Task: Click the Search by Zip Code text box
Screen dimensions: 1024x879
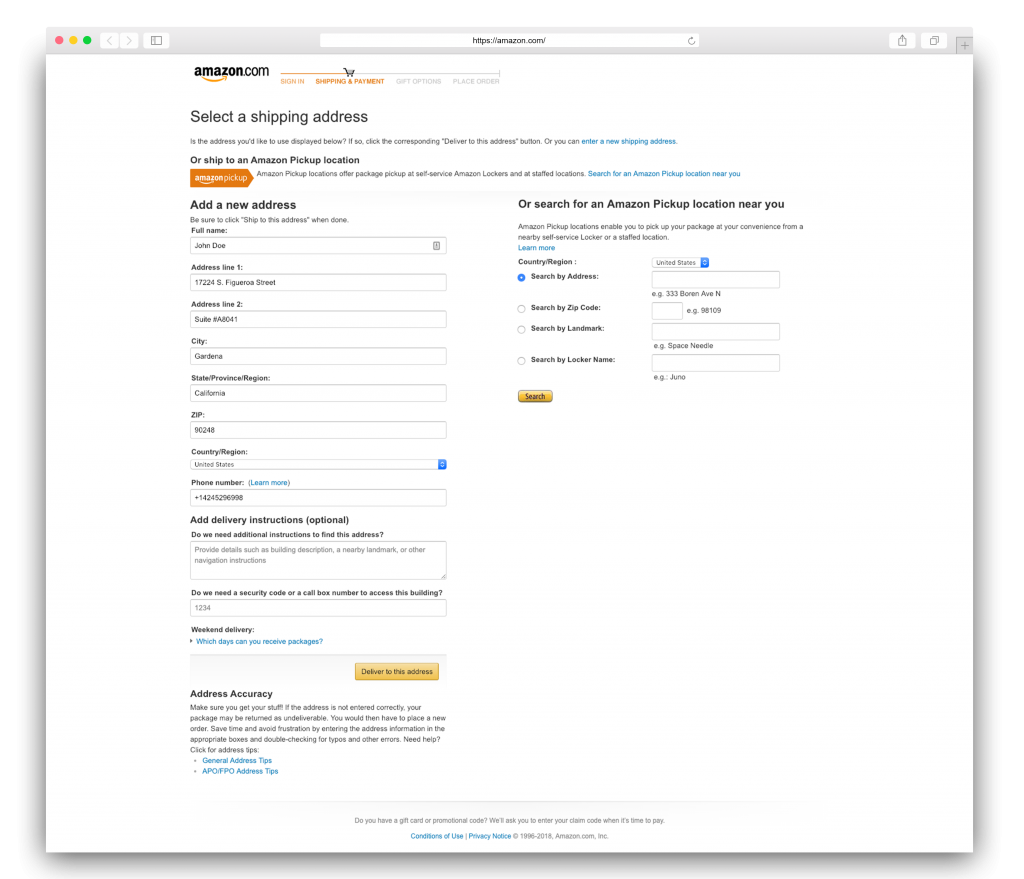Action: pyautogui.click(x=667, y=310)
